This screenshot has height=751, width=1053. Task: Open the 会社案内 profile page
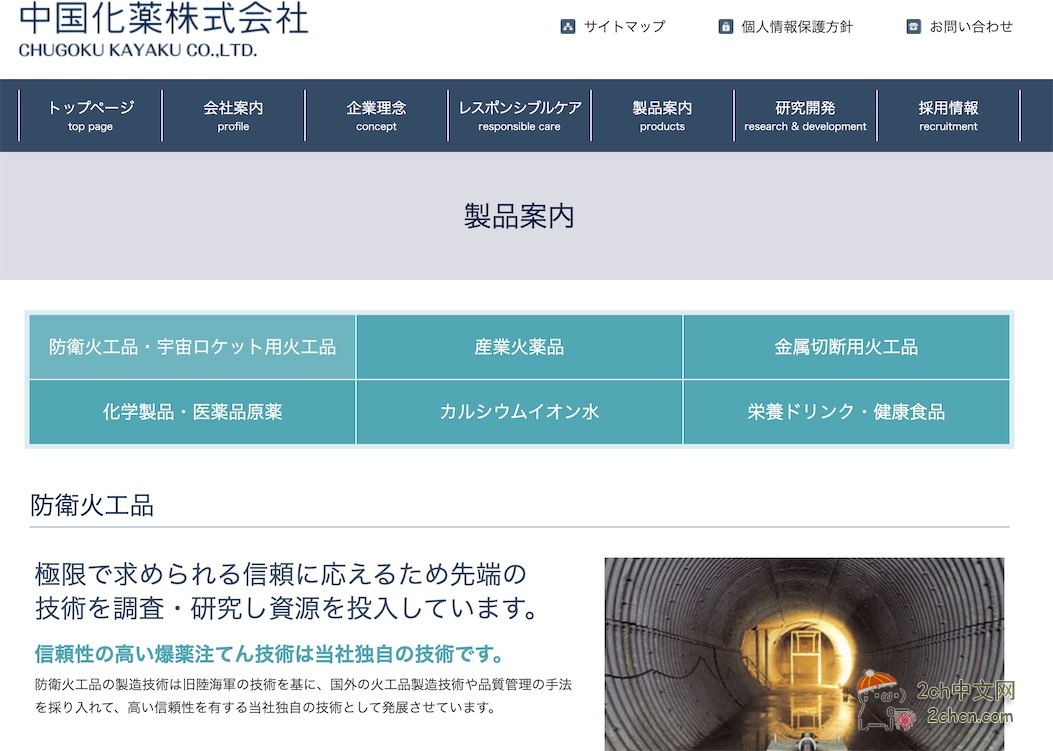click(x=232, y=115)
